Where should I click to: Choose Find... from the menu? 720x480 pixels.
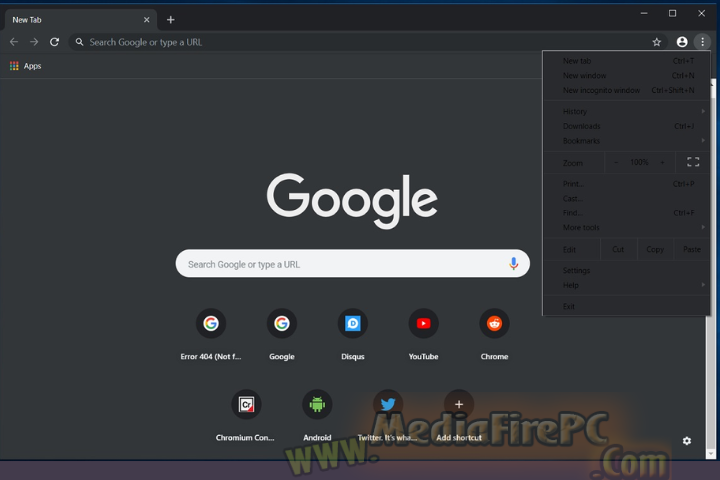[626, 213]
